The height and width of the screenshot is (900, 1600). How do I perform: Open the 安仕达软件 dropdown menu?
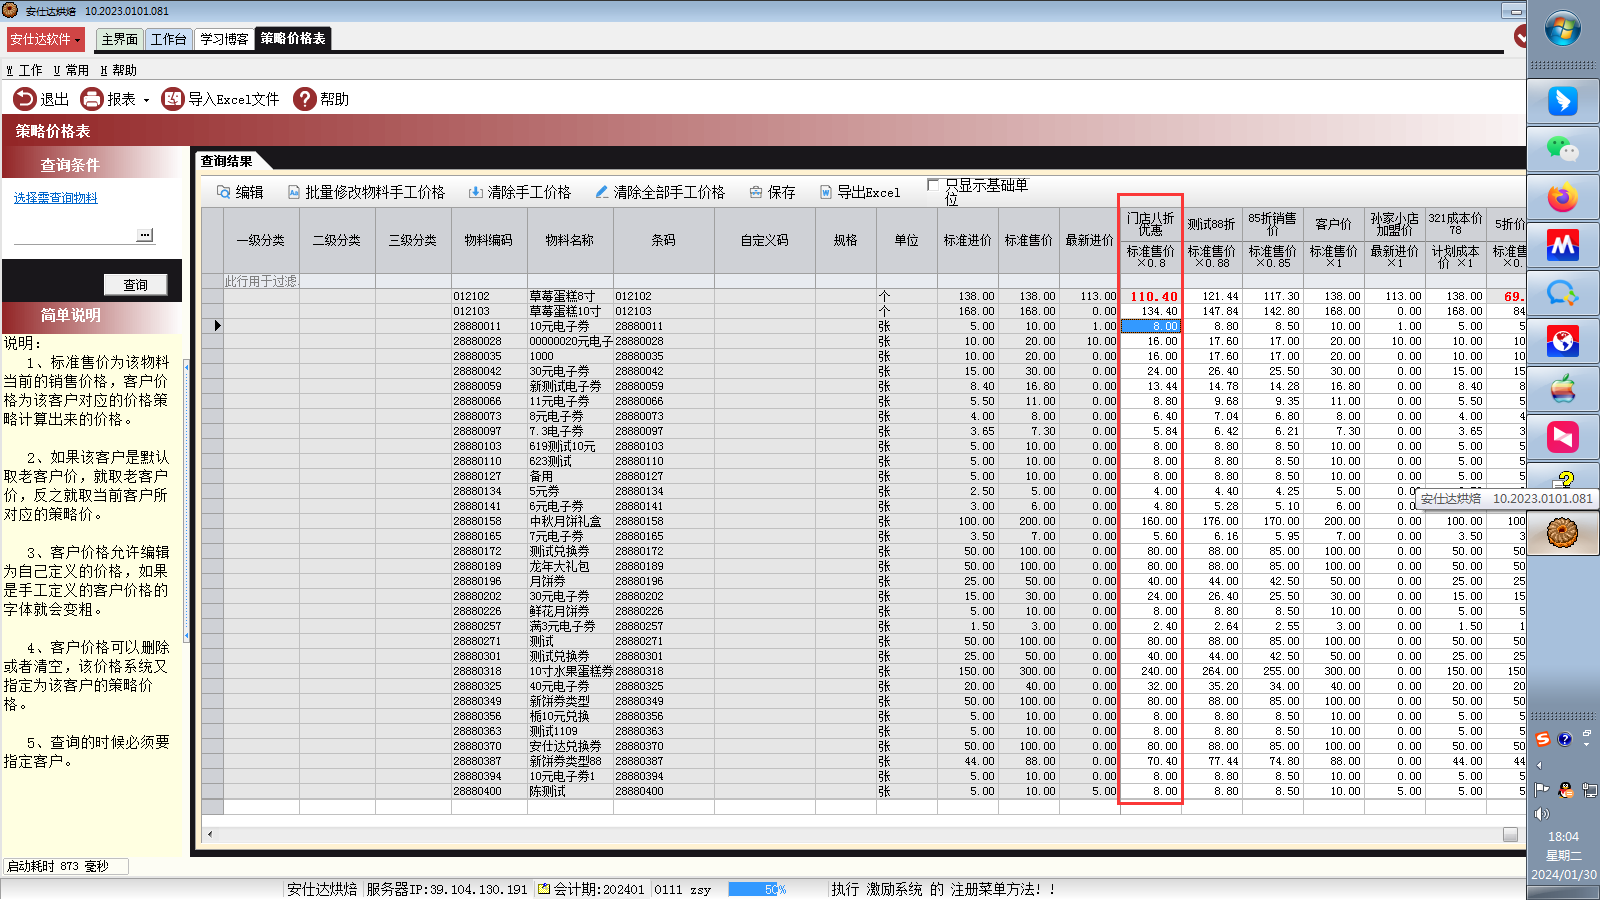point(45,39)
